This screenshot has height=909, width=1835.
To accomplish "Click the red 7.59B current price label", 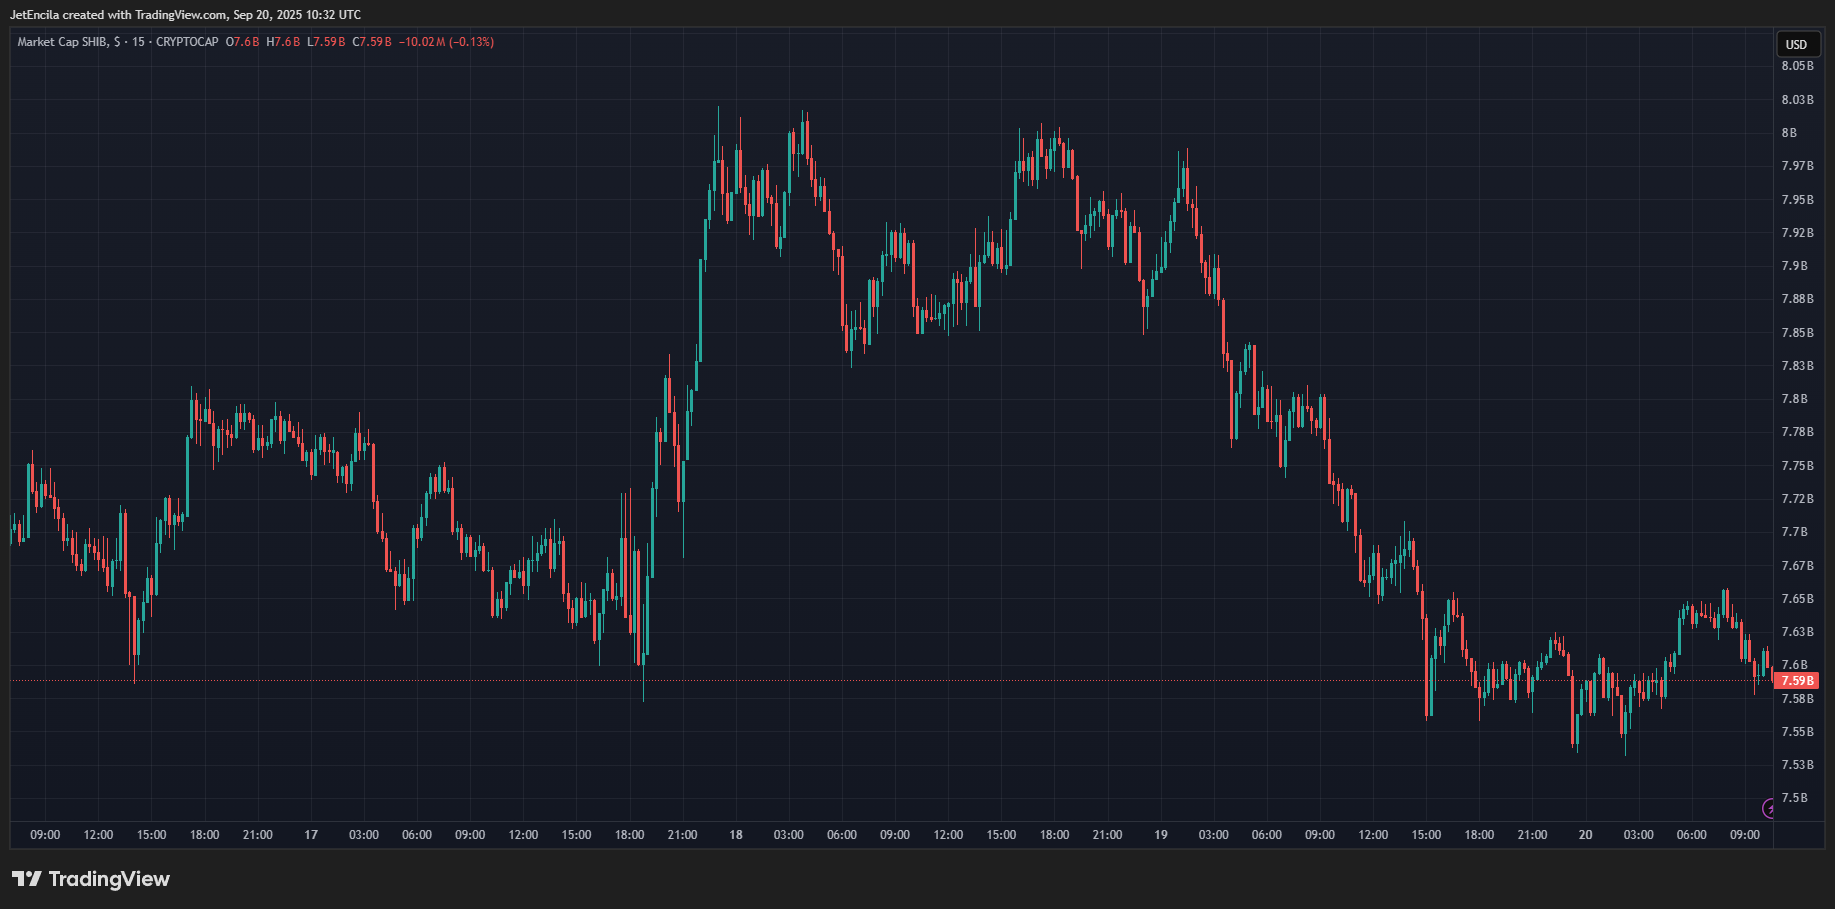I will pos(1796,681).
